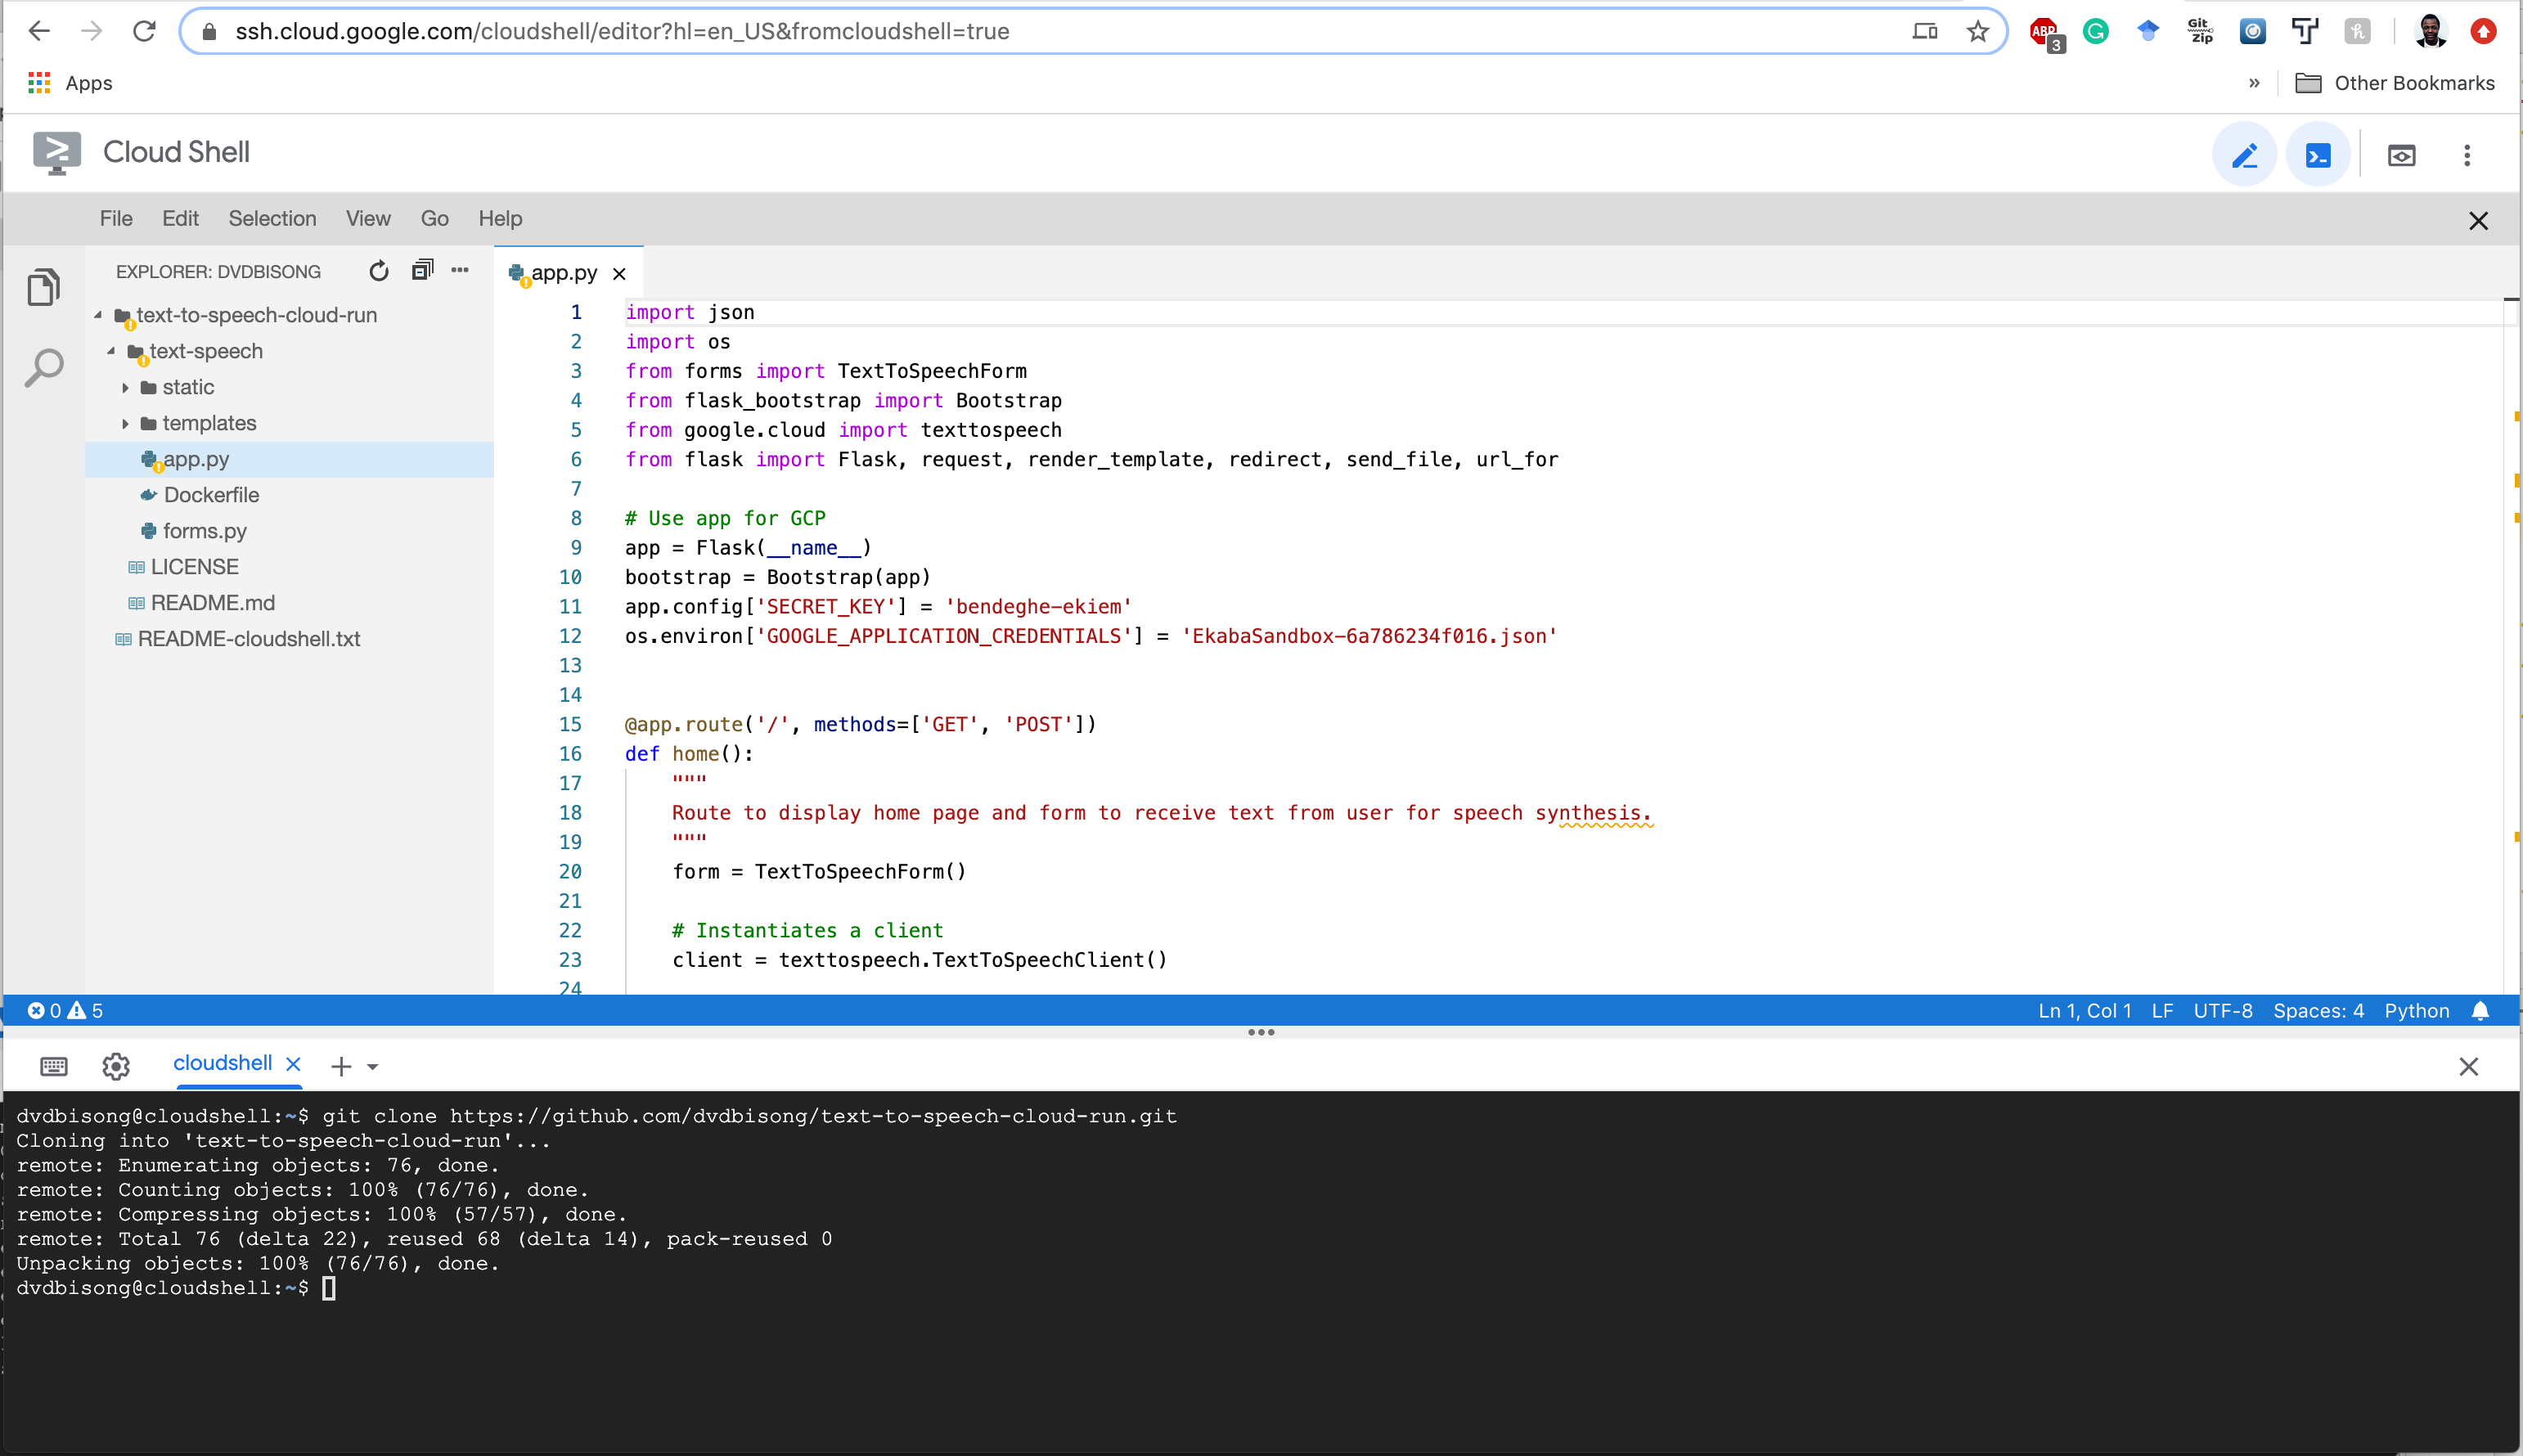Bookmark page with the star icon
2523x1456 pixels.
pyautogui.click(x=1977, y=32)
